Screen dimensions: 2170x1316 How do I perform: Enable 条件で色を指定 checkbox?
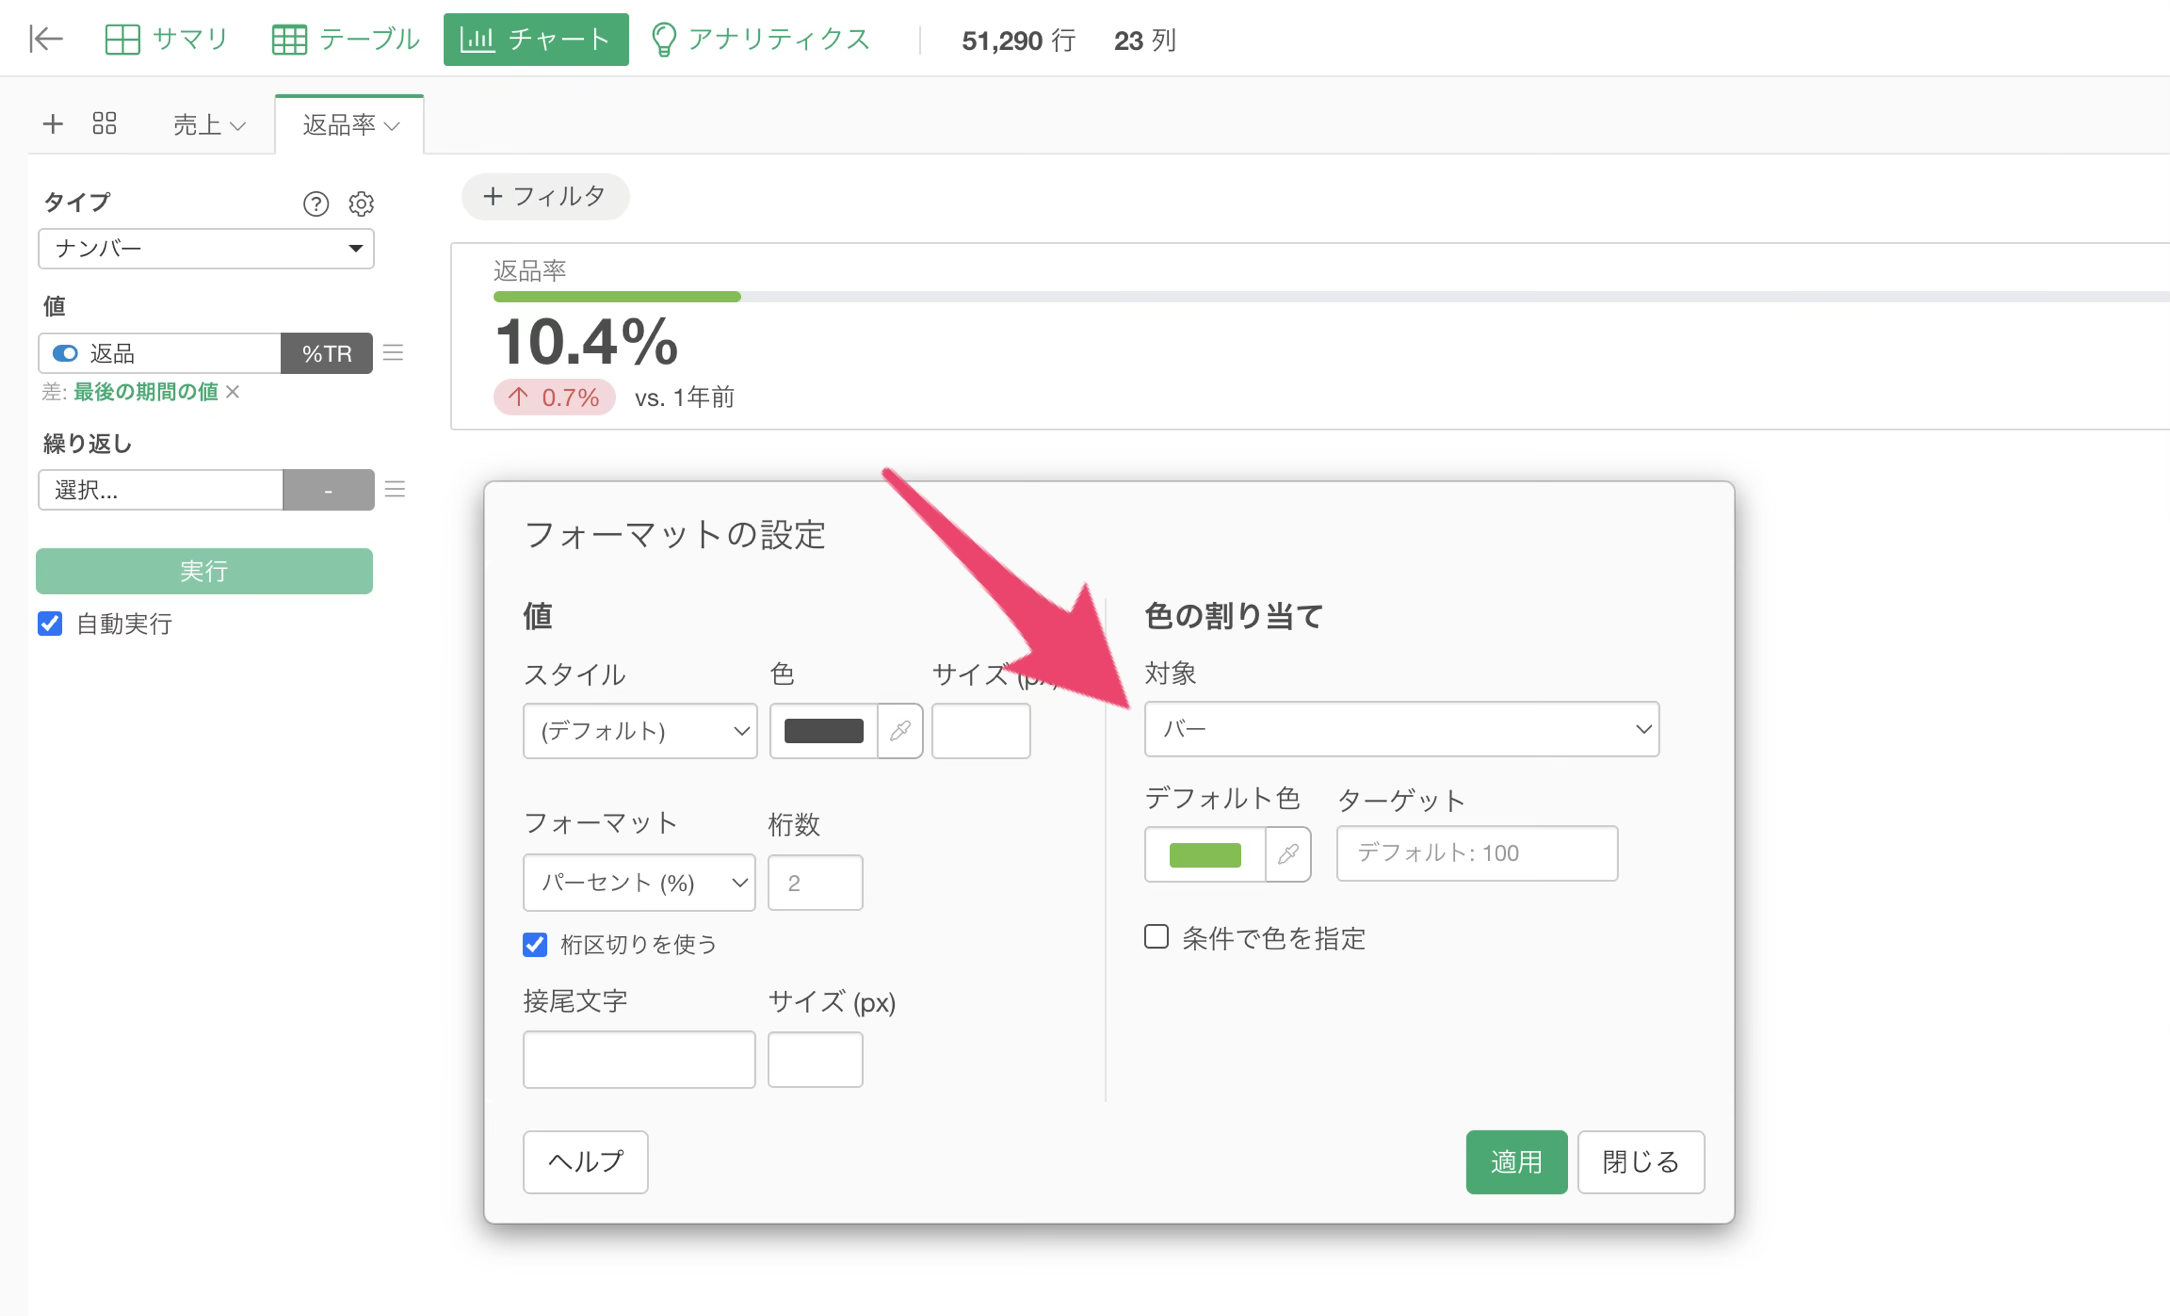(1156, 937)
